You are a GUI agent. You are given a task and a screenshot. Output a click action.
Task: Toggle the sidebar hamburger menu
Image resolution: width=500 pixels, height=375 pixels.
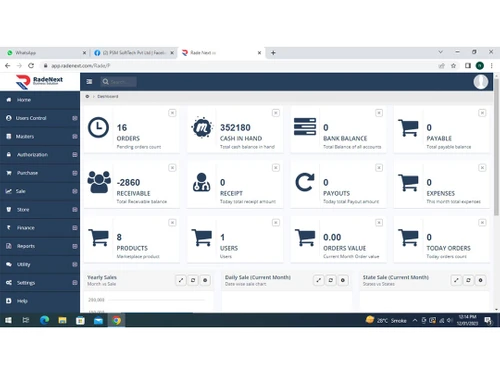tap(89, 82)
